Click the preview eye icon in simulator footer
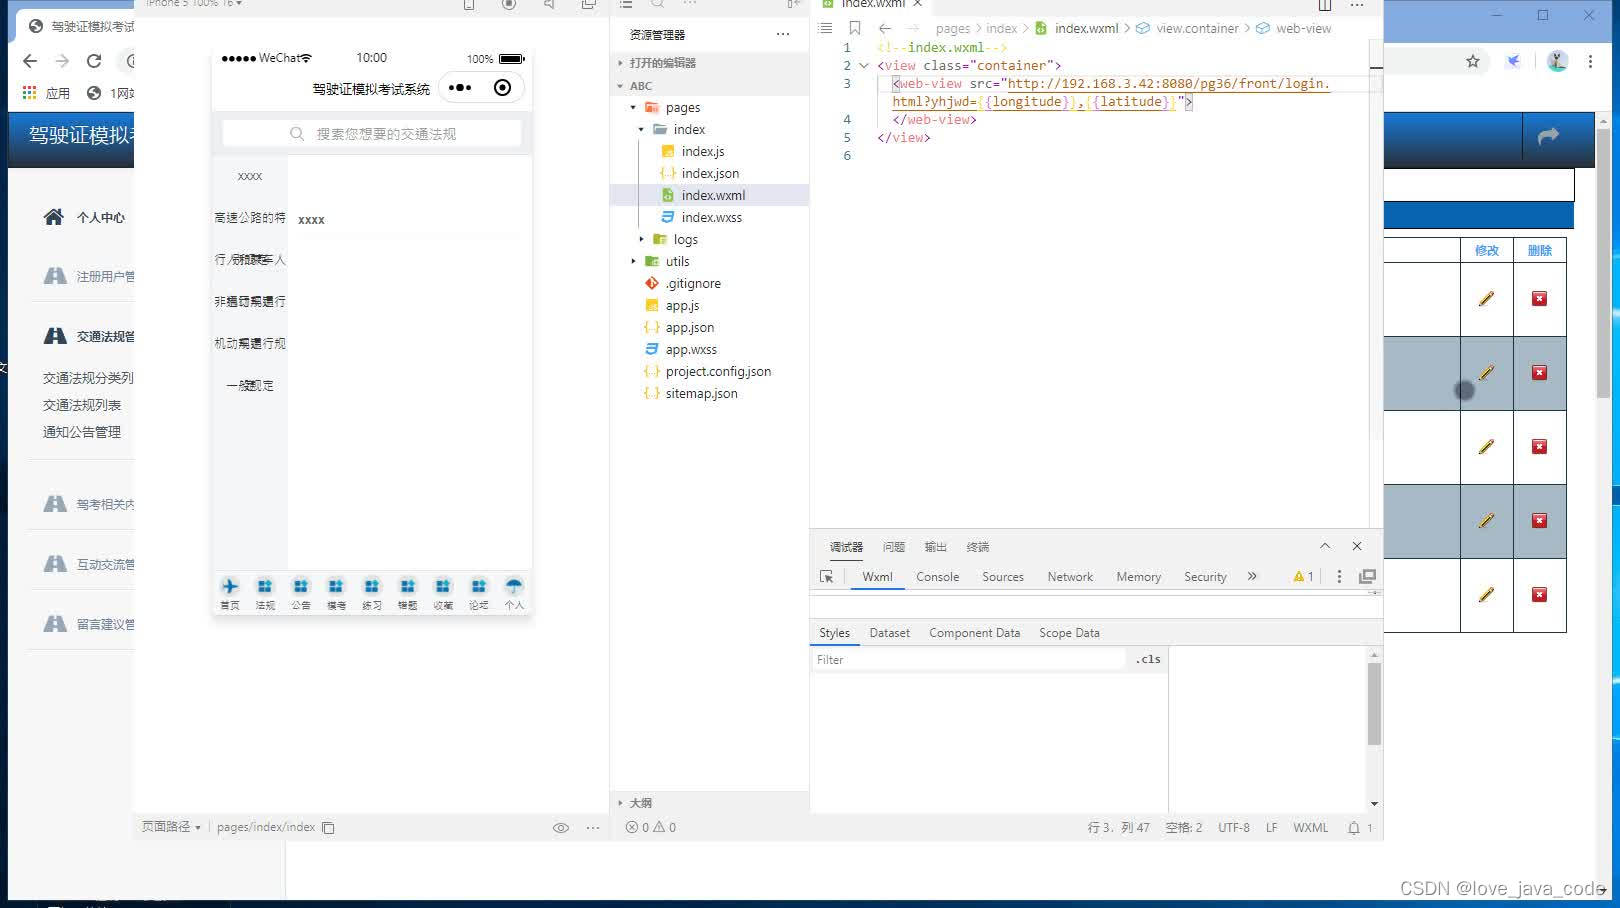This screenshot has height=908, width=1620. [x=561, y=828]
